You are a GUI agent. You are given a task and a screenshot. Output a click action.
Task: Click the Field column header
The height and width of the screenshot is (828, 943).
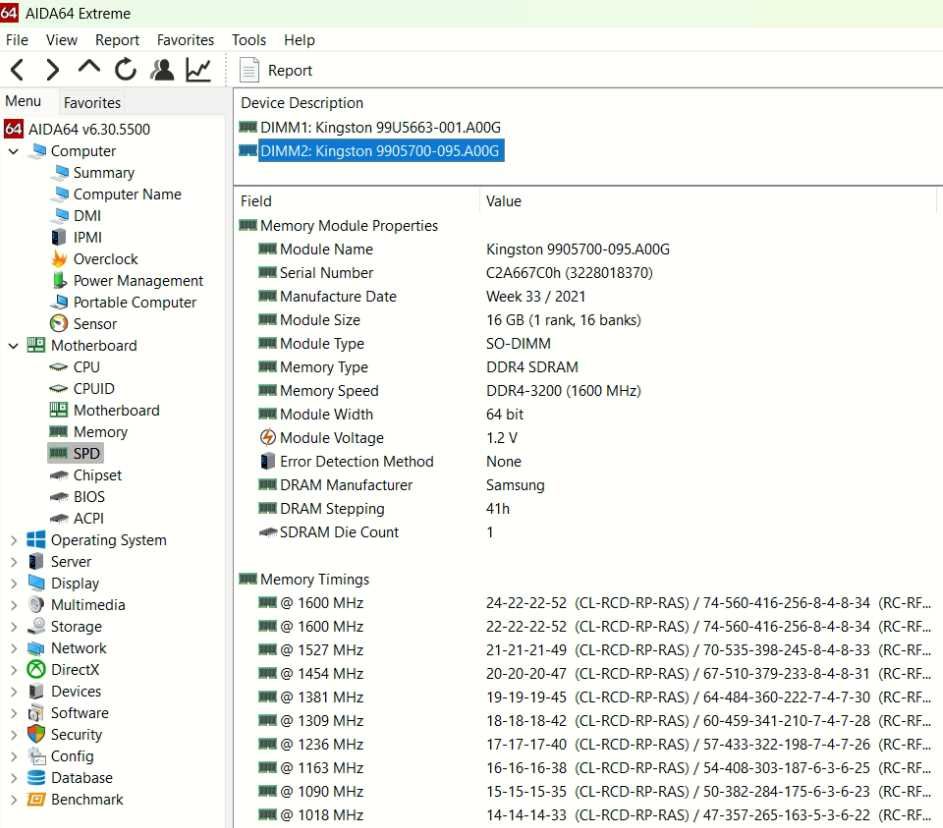(256, 201)
